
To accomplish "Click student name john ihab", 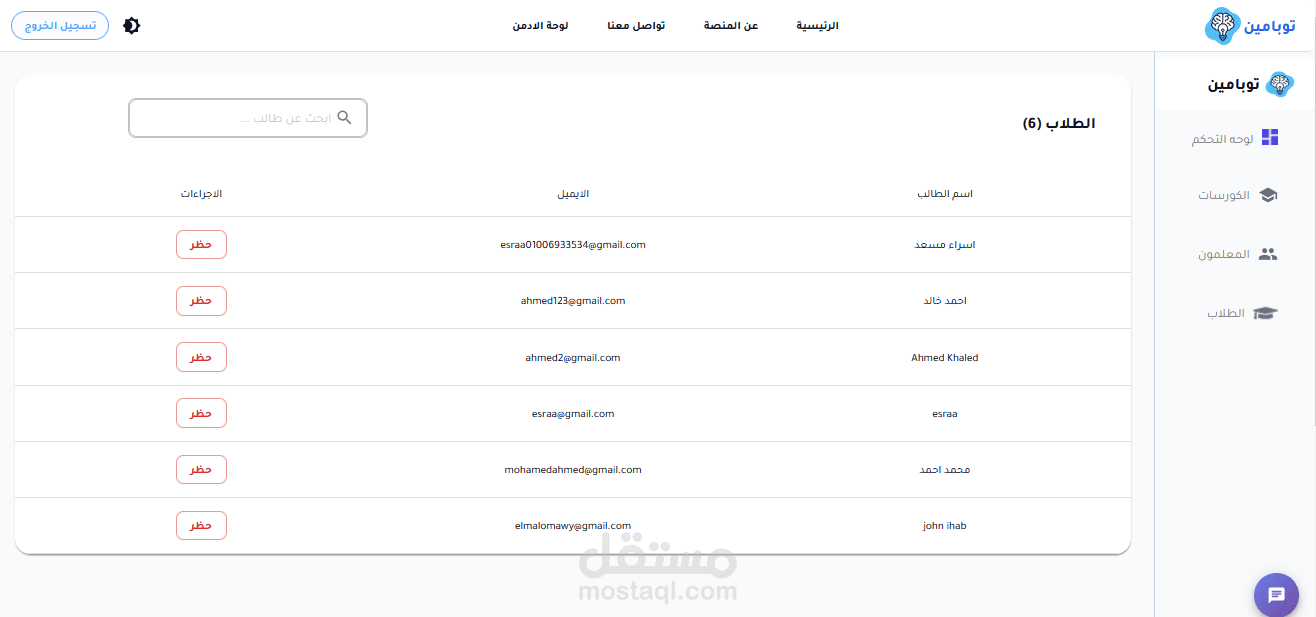I will pyautogui.click(x=945, y=525).
